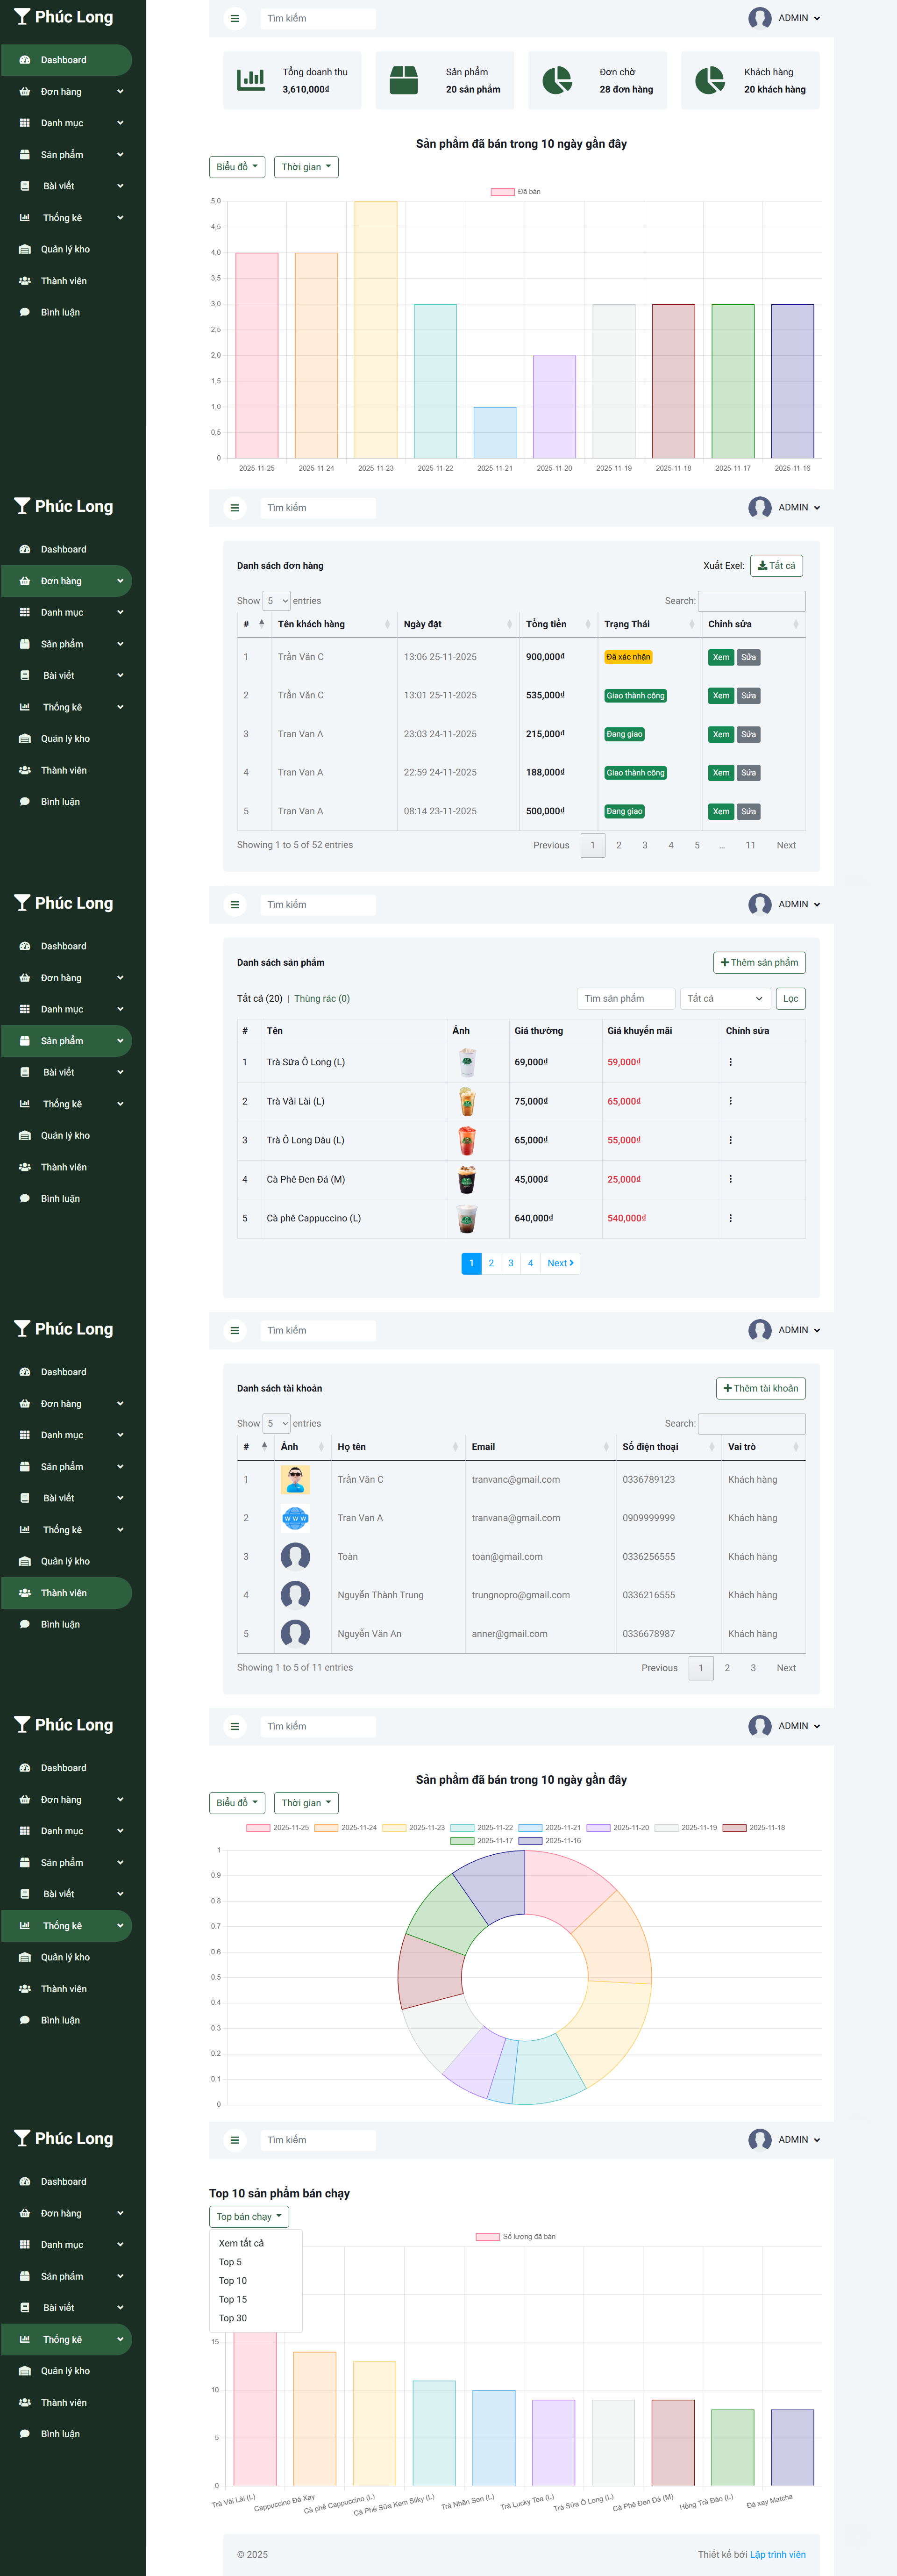Open the Thời gian dropdown
Image resolution: width=897 pixels, height=2576 pixels.
305,167
